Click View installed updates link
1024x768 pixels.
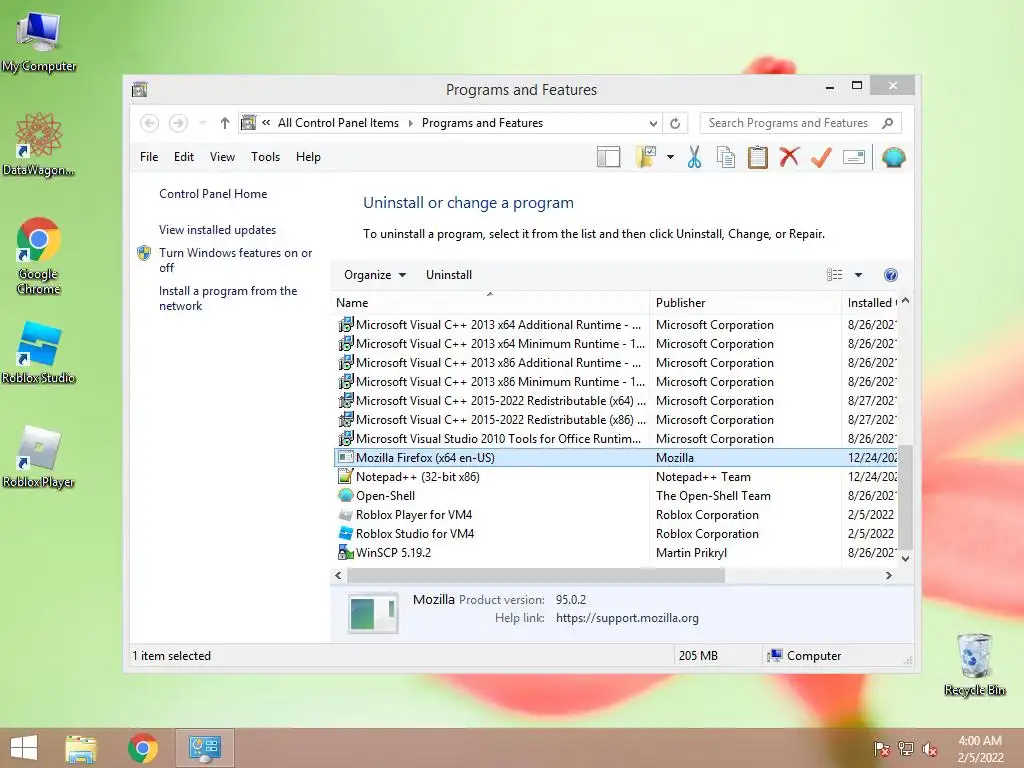[x=217, y=230]
